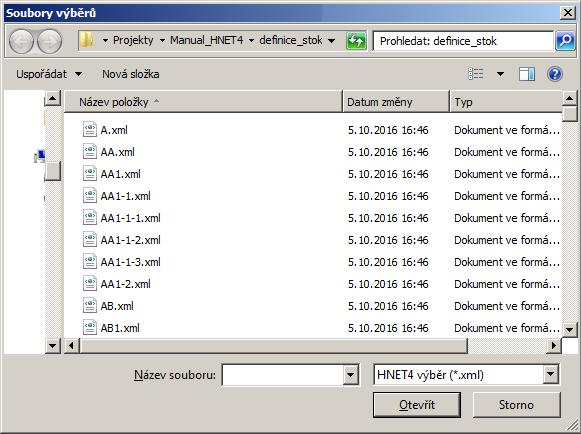
Task: Select the A.xml file icon
Action: pyautogui.click(x=90, y=130)
